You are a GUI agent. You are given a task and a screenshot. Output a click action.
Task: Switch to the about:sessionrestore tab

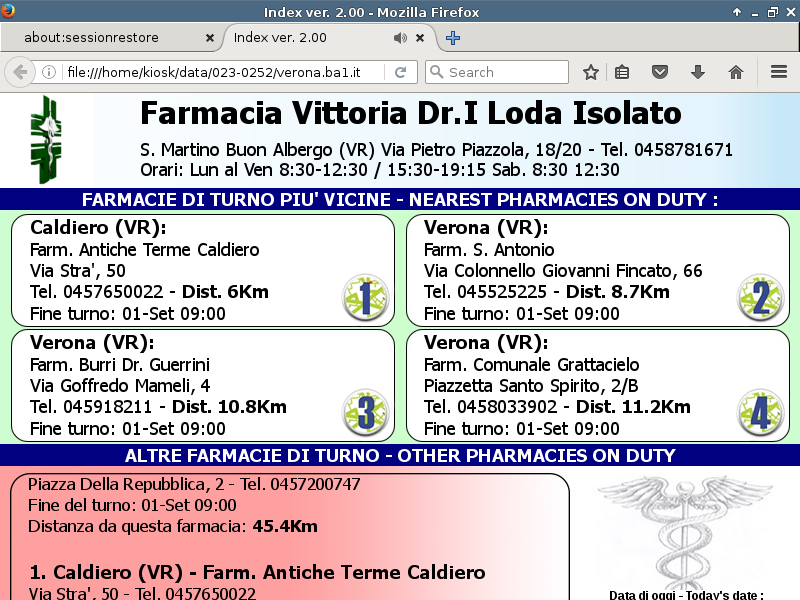click(x=105, y=38)
